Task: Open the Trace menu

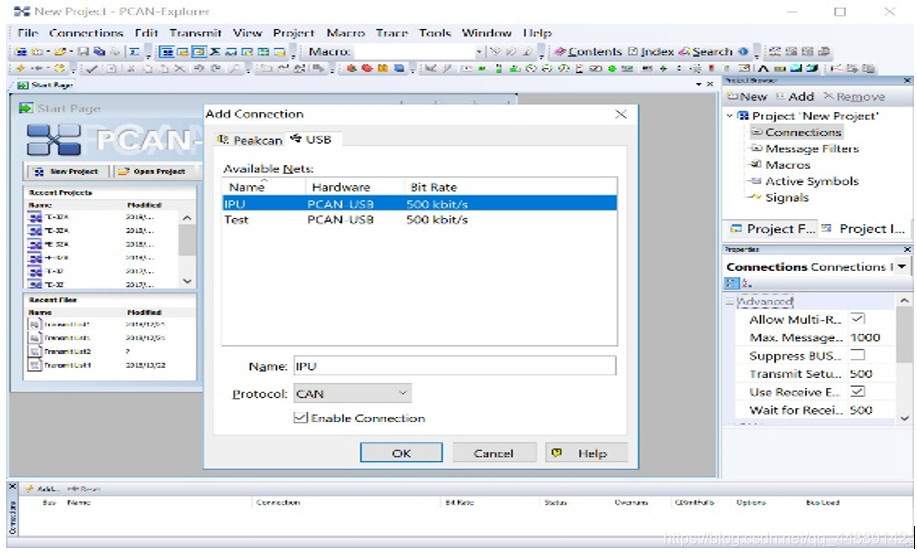Action: [x=392, y=33]
